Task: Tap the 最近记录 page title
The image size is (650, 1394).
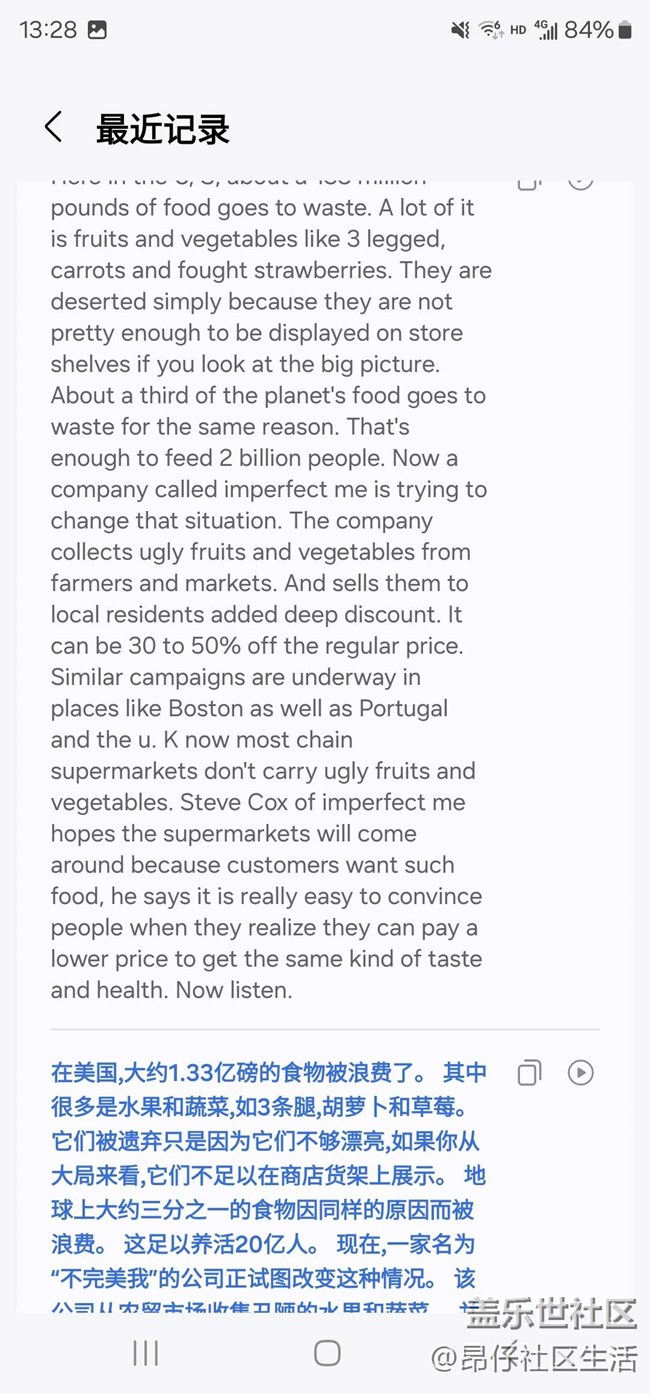Action: click(163, 129)
